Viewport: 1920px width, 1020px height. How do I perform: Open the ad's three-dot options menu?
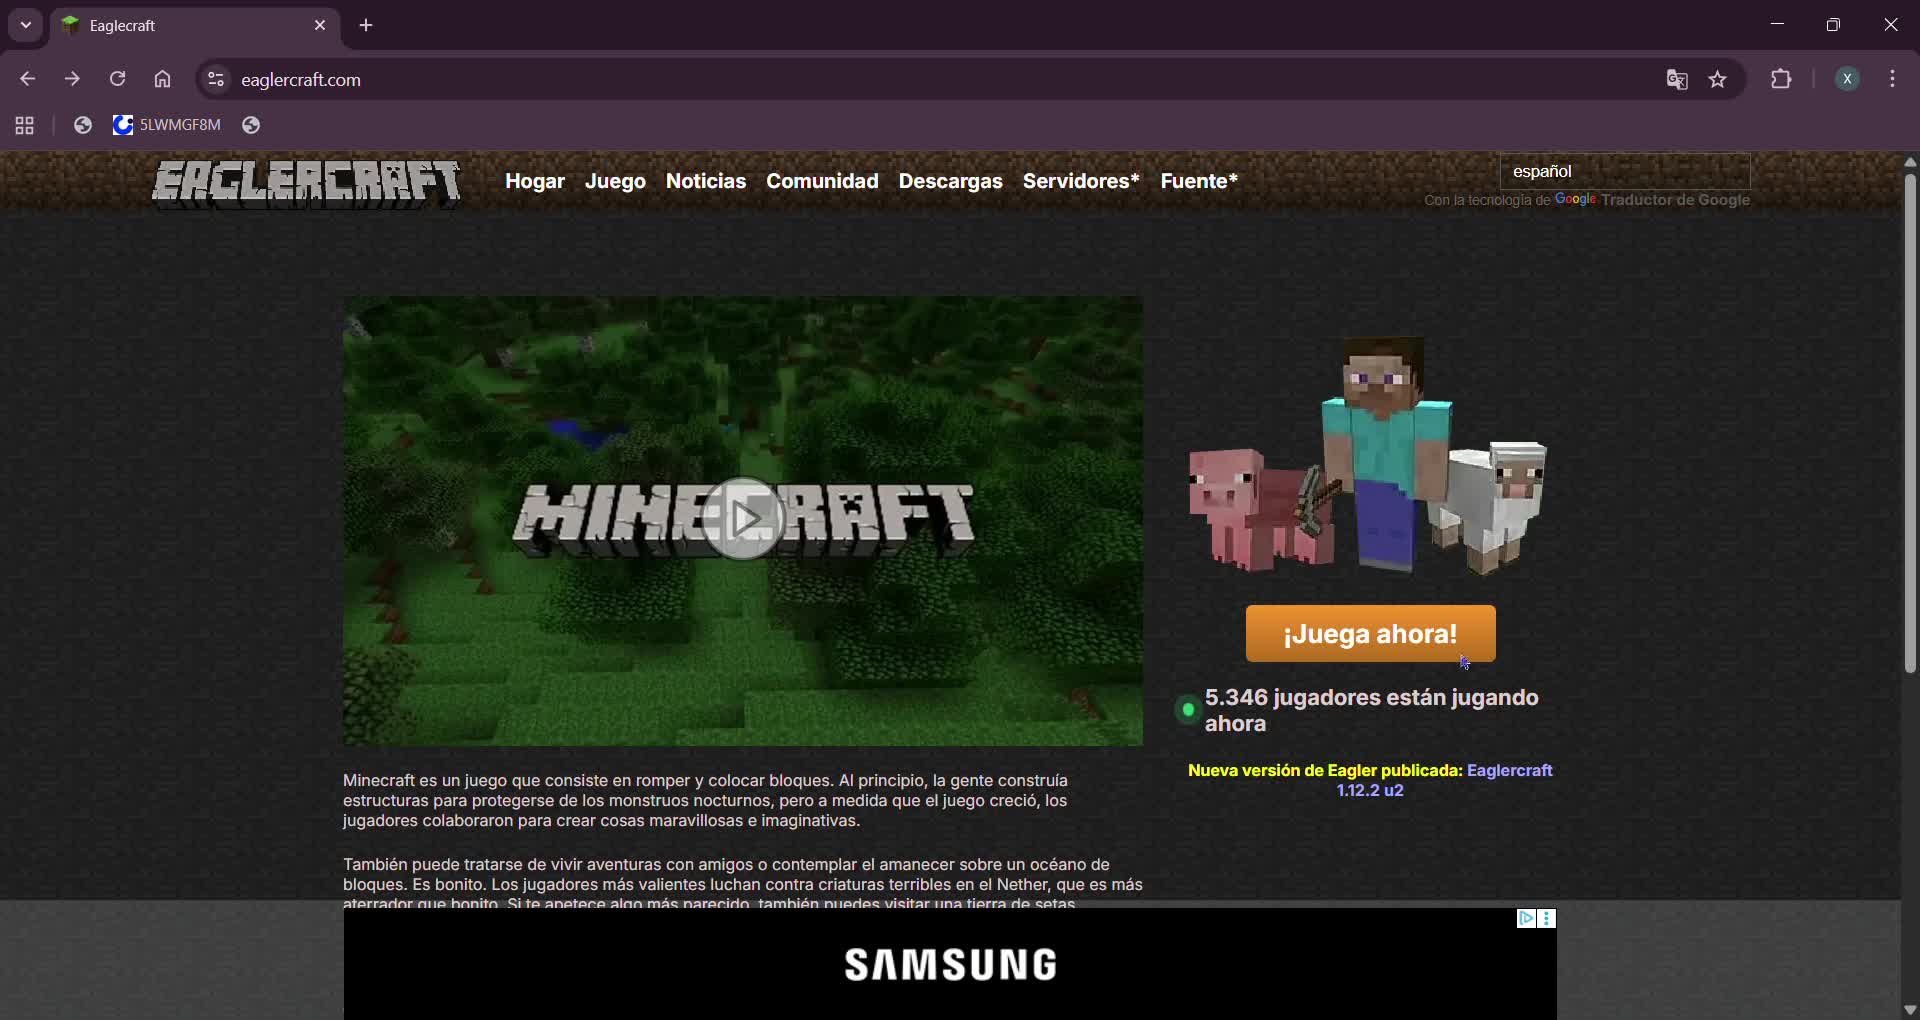[x=1547, y=918]
